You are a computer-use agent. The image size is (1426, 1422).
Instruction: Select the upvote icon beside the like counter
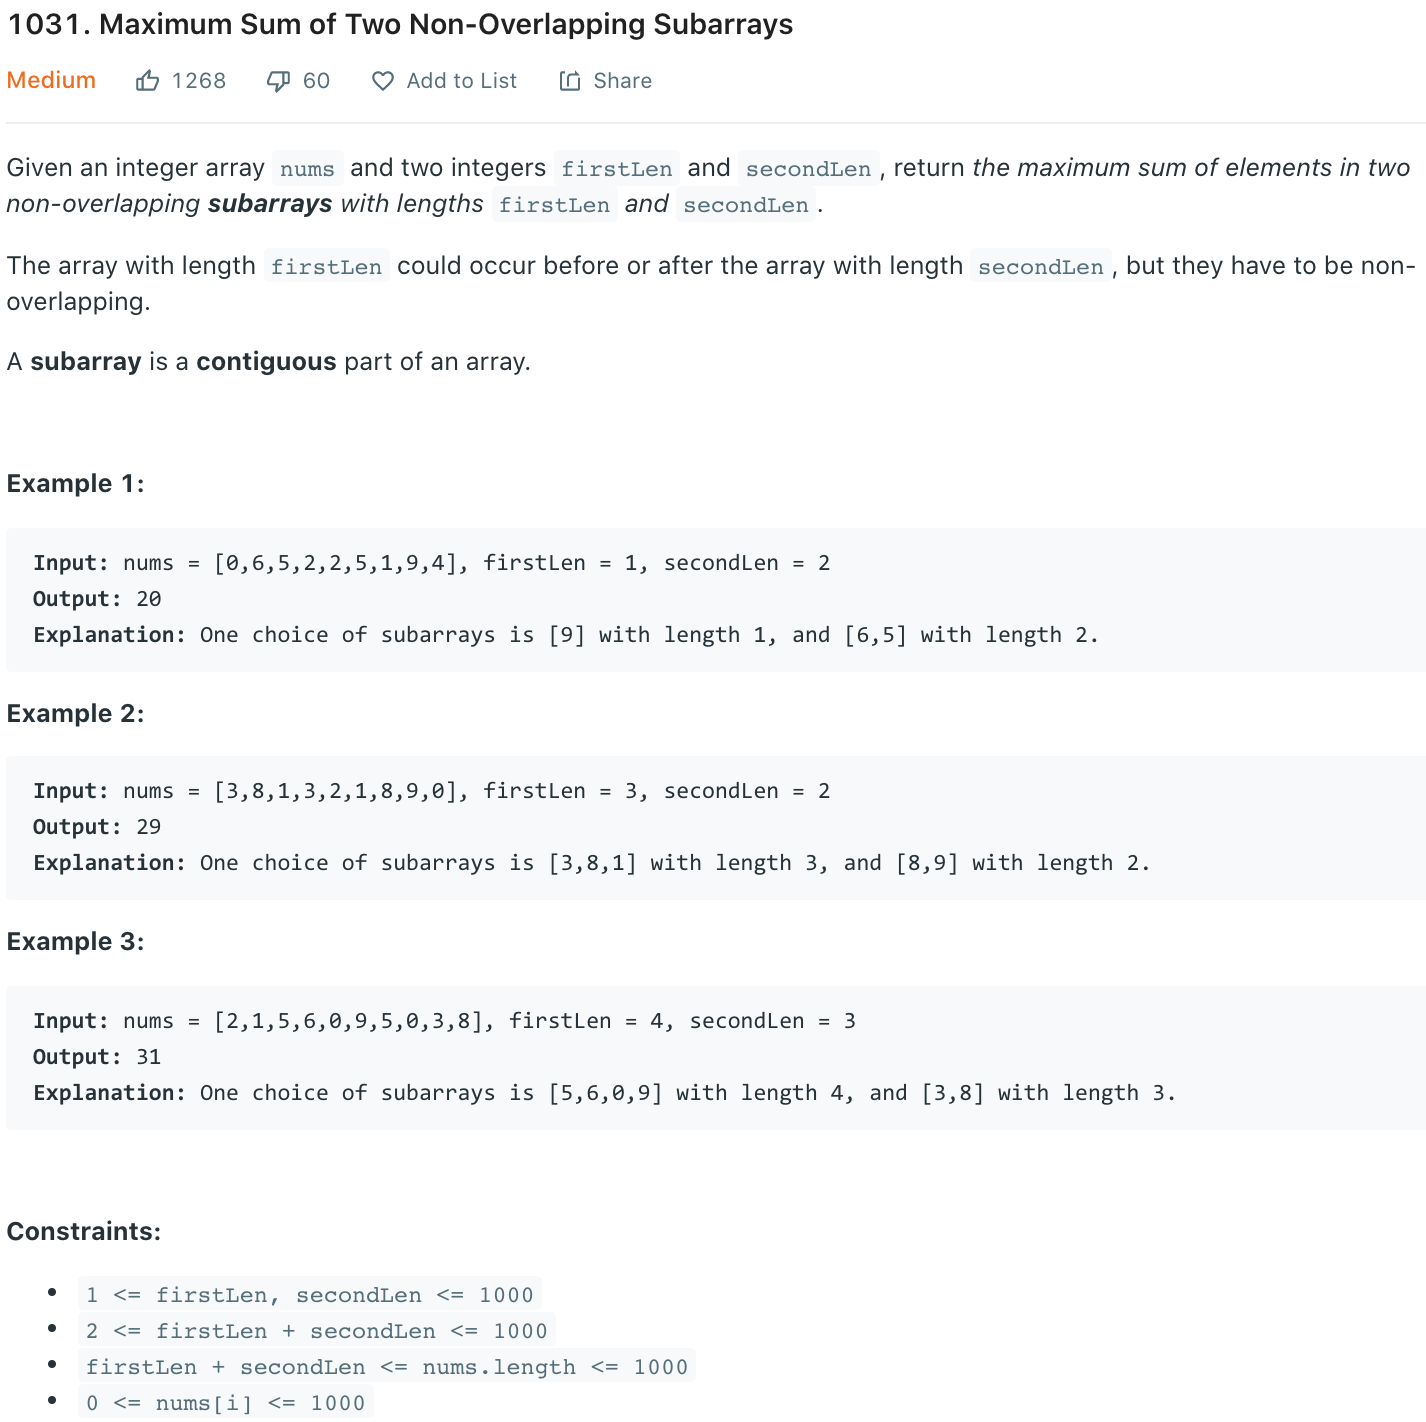[x=147, y=80]
